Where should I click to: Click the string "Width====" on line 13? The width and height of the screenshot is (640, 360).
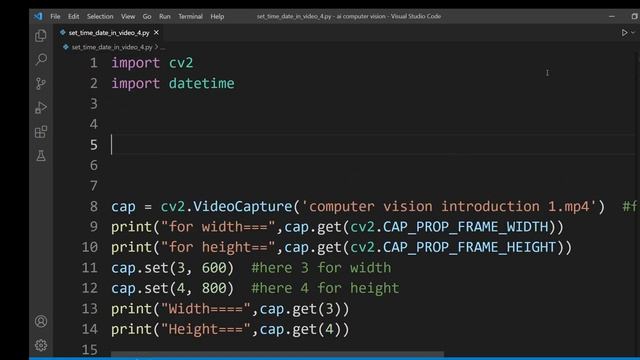206,309
